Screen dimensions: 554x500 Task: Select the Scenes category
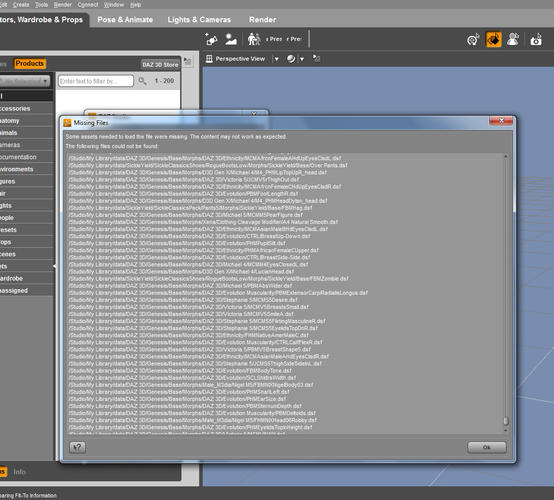[x=26, y=254]
